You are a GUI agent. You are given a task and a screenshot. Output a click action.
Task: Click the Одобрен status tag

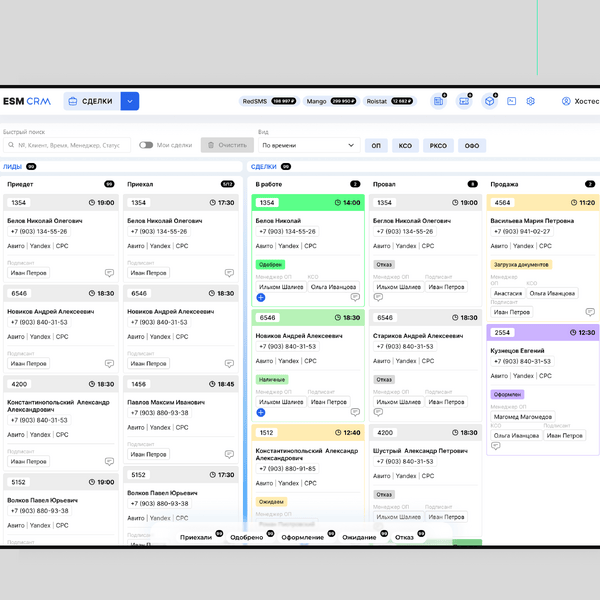point(270,264)
